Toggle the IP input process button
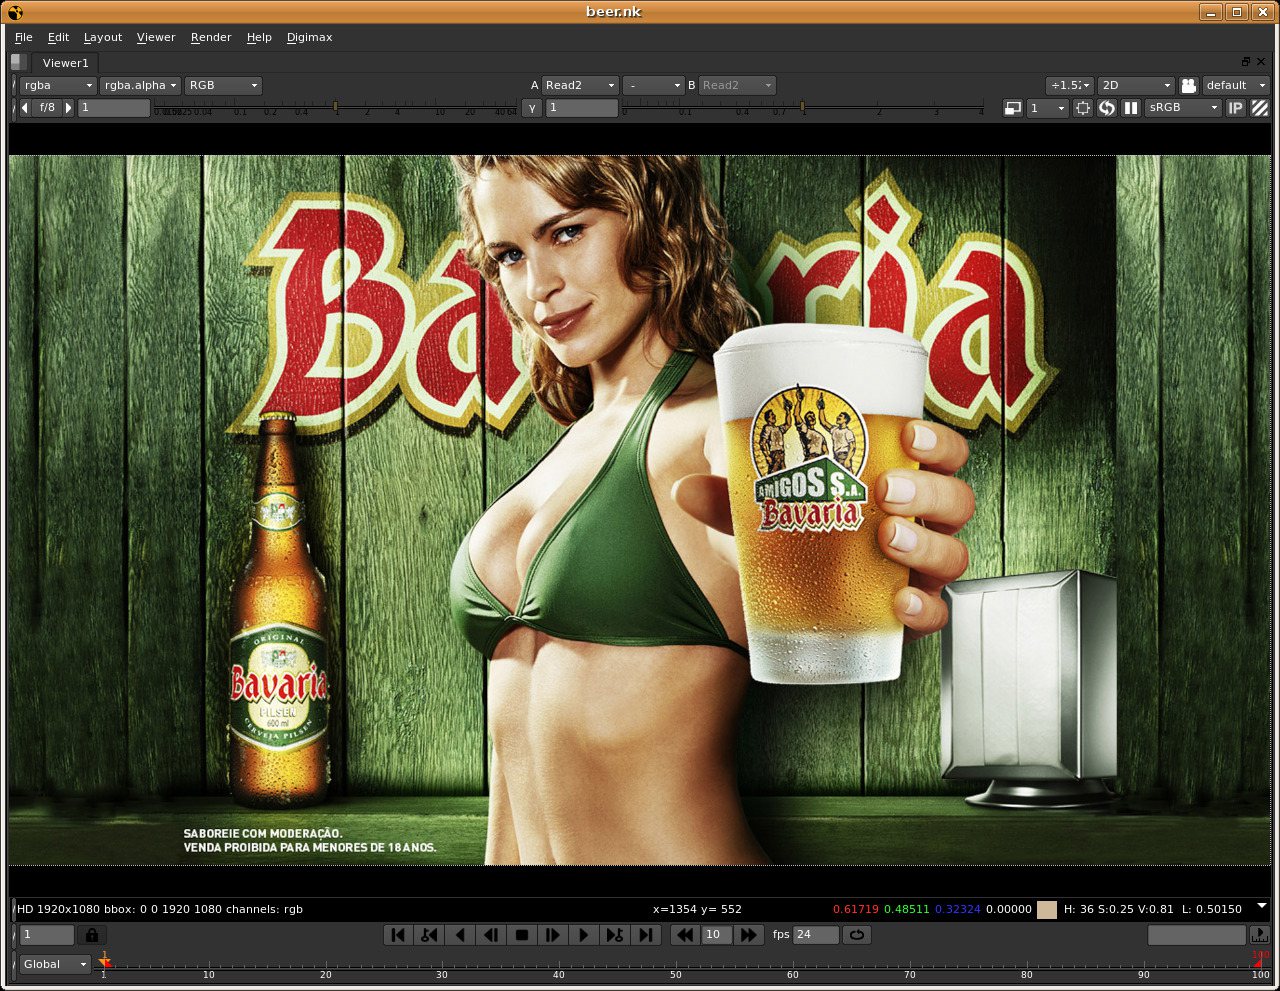Screen dimensions: 1280x991 tap(1236, 108)
